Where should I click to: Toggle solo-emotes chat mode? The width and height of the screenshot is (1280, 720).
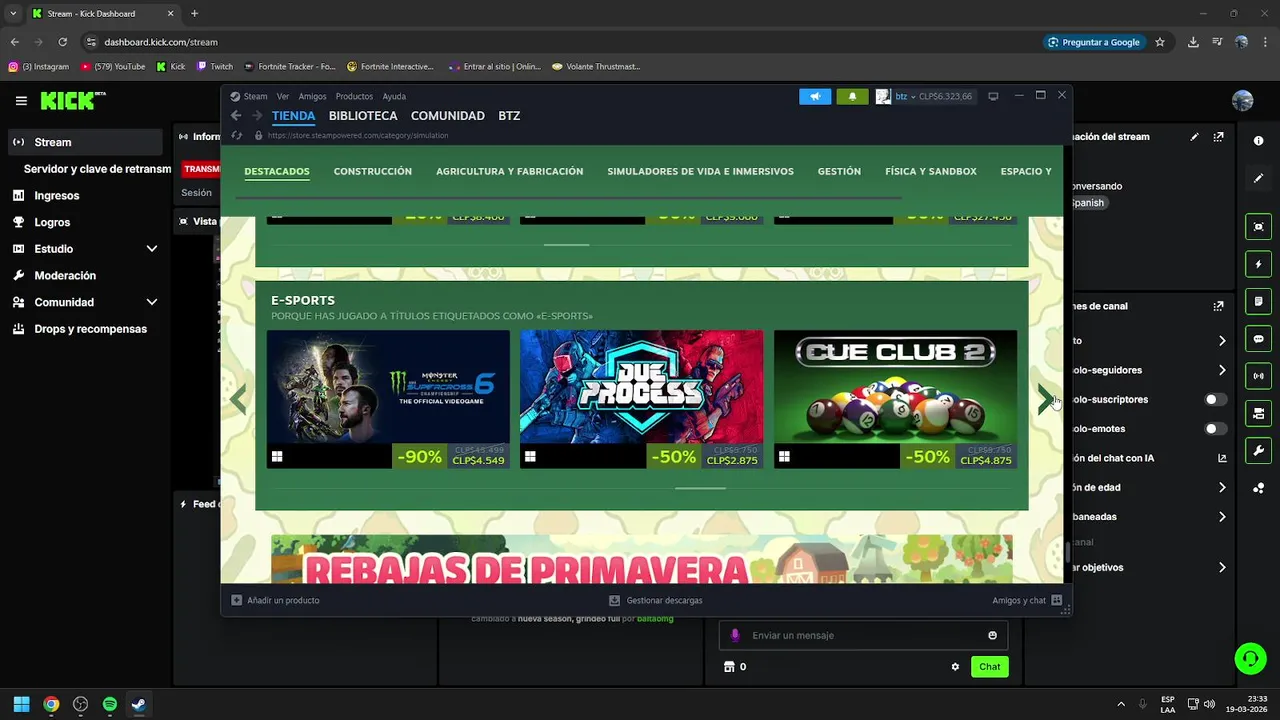[1215, 429]
